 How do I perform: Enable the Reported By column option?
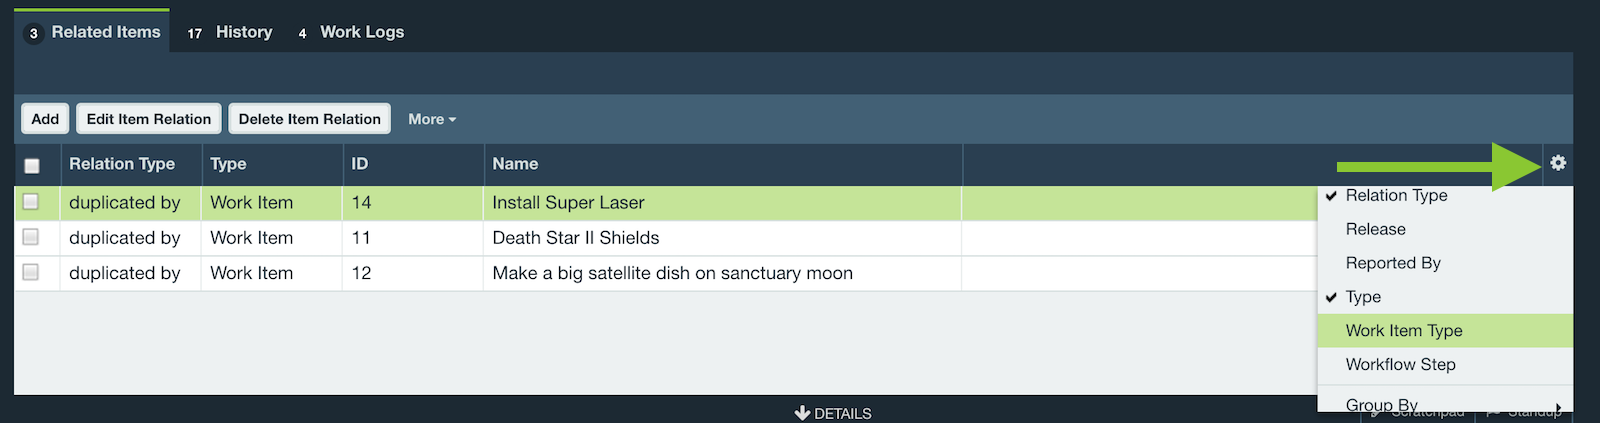(x=1445, y=263)
